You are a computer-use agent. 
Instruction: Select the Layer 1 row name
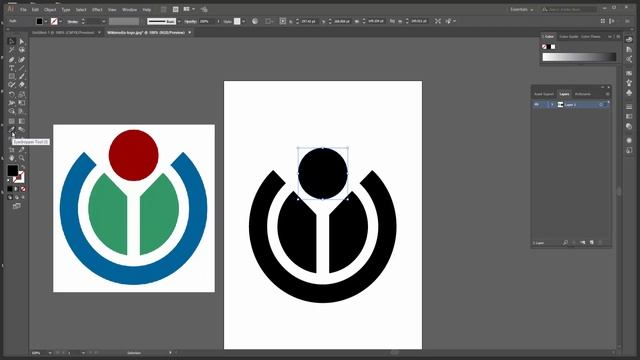tap(570, 105)
